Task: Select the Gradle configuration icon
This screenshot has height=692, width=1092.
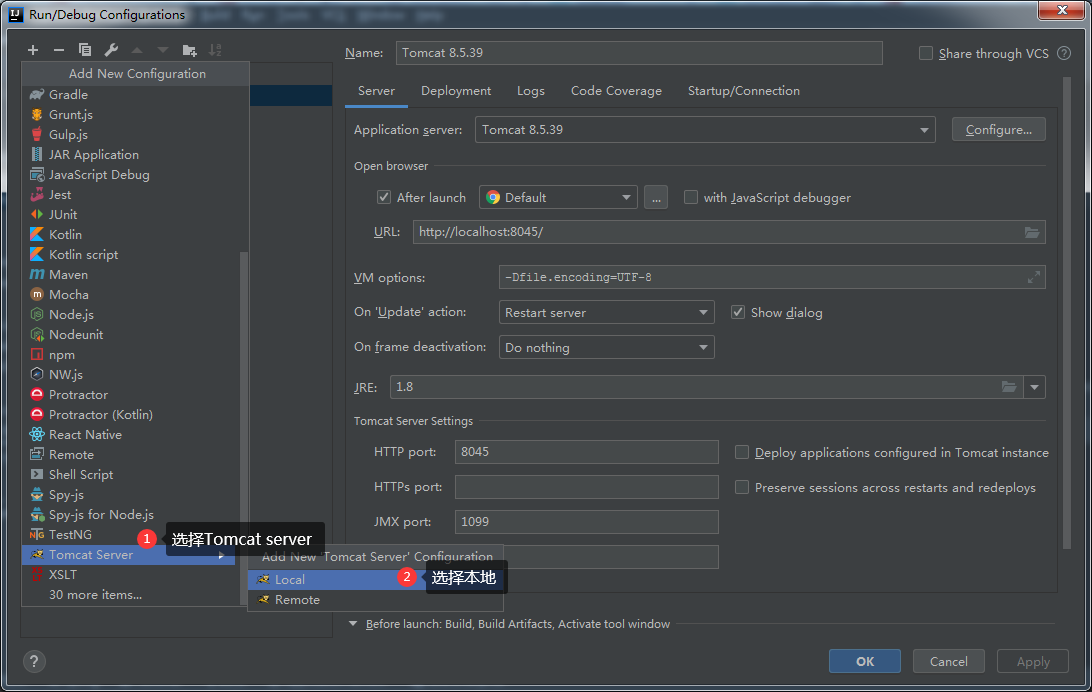Action: pyautogui.click(x=37, y=95)
